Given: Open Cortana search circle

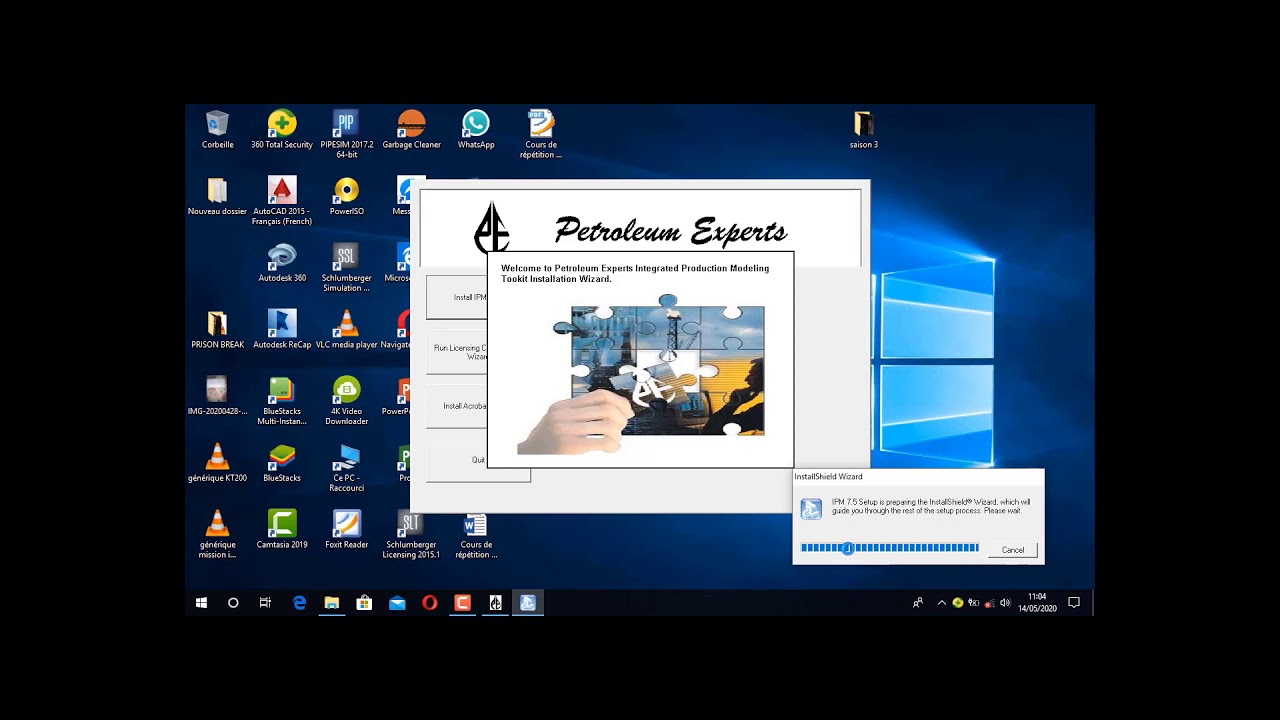Looking at the screenshot, I should (233, 603).
